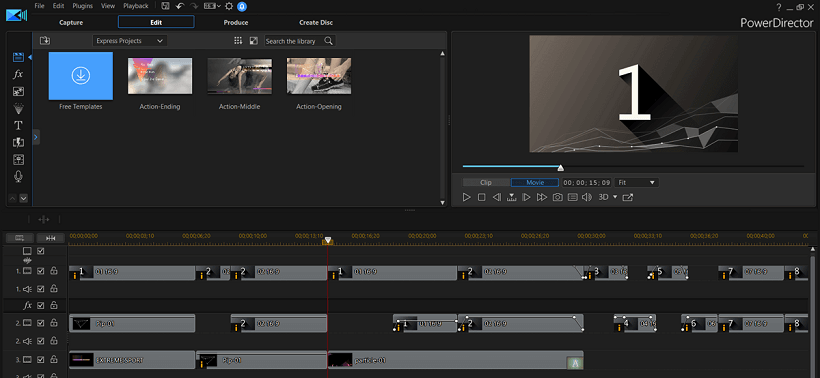
Task: Open the Particle Room icon
Action: point(18,108)
